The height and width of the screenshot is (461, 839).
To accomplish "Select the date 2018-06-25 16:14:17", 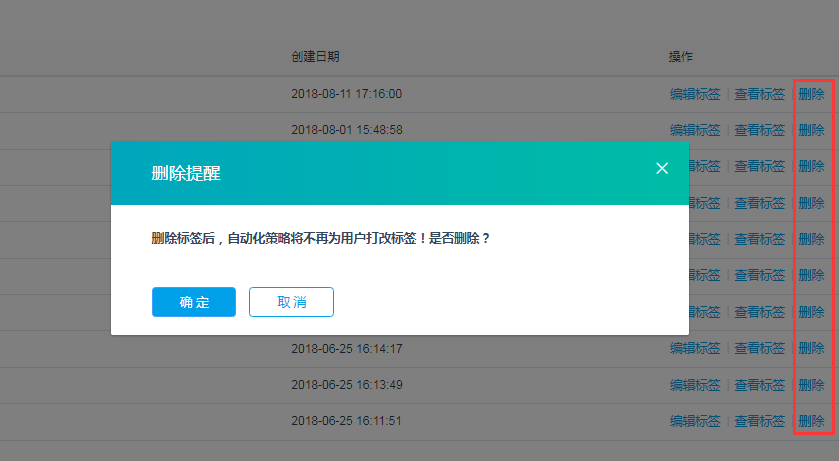I will coord(347,349).
